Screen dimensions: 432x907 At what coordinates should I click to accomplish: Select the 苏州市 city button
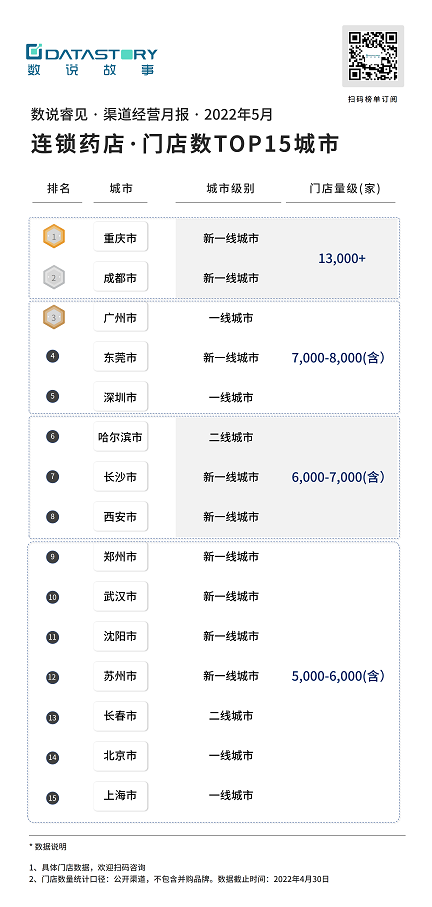(x=120, y=676)
